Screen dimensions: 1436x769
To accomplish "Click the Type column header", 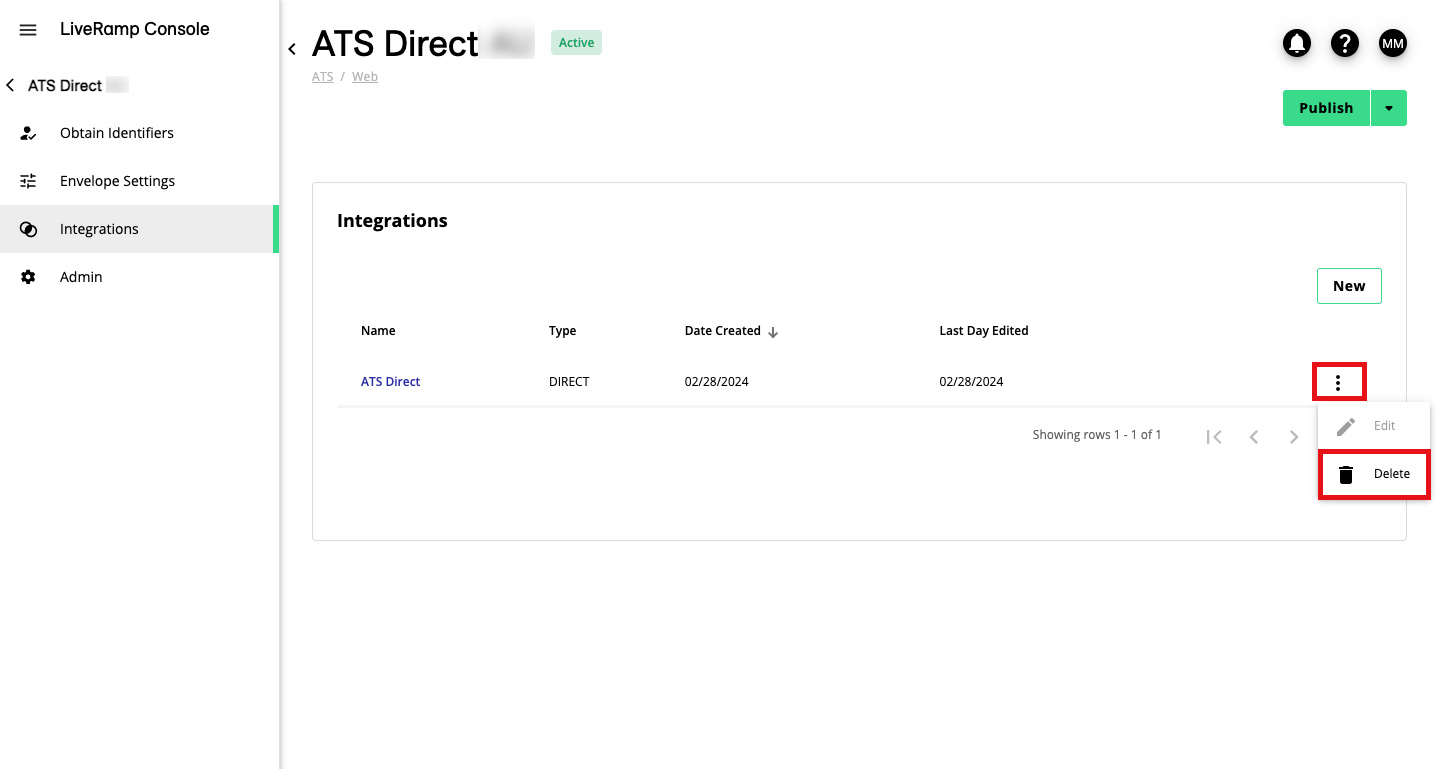I will pos(562,331).
